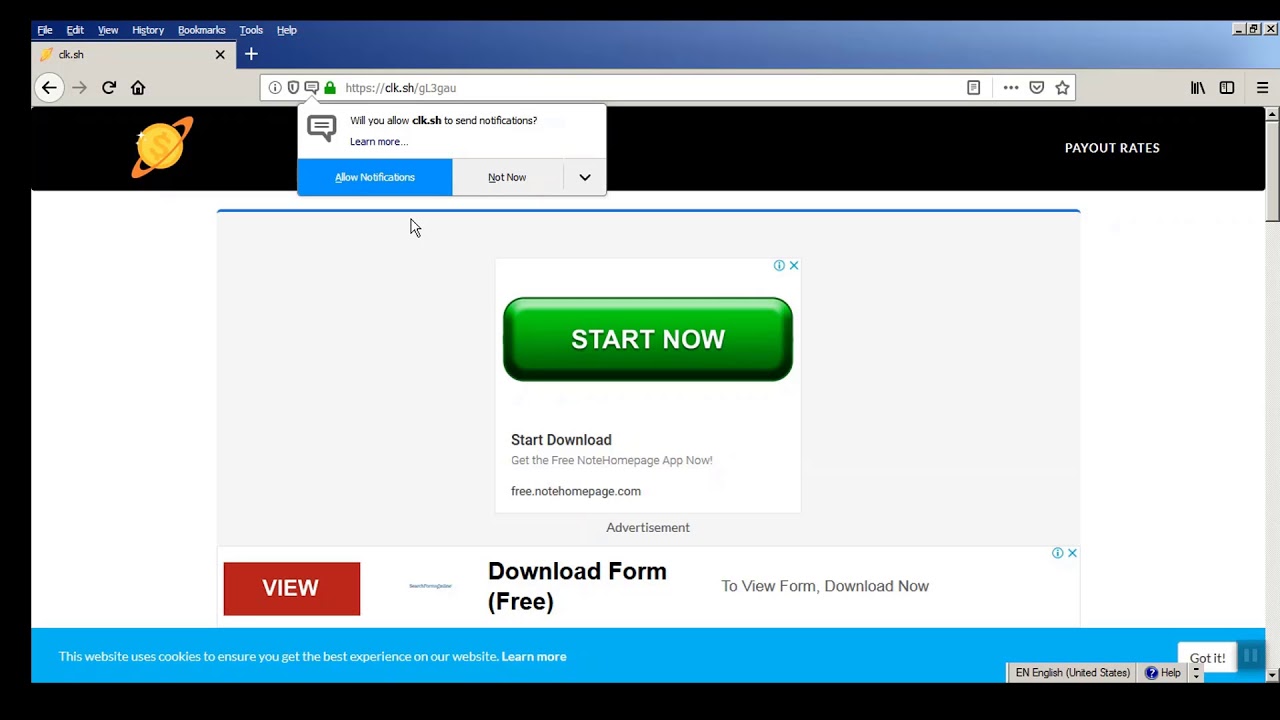The height and width of the screenshot is (720, 1280).
Task: Expand the Not Now dropdown arrow
Action: 585,178
